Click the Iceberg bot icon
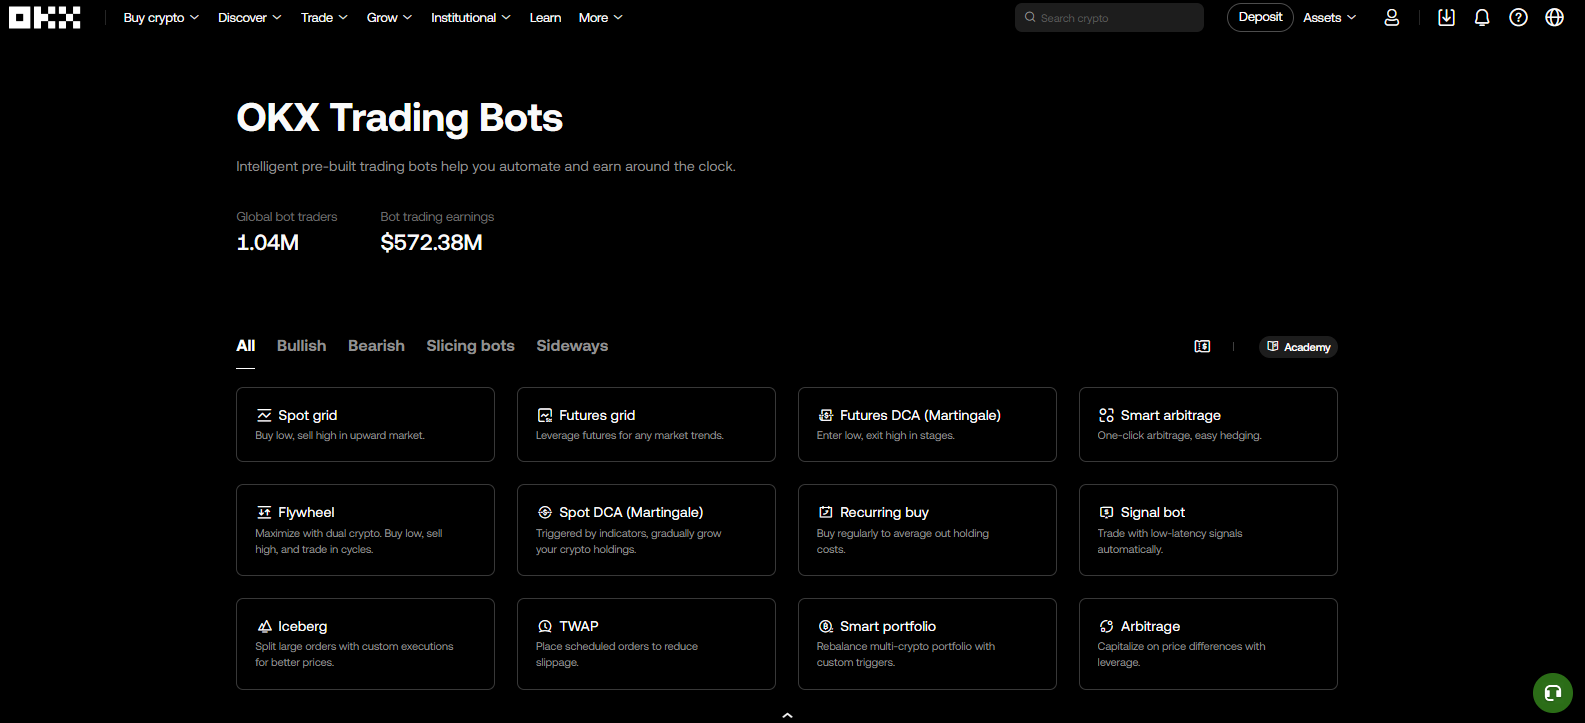 (x=264, y=626)
